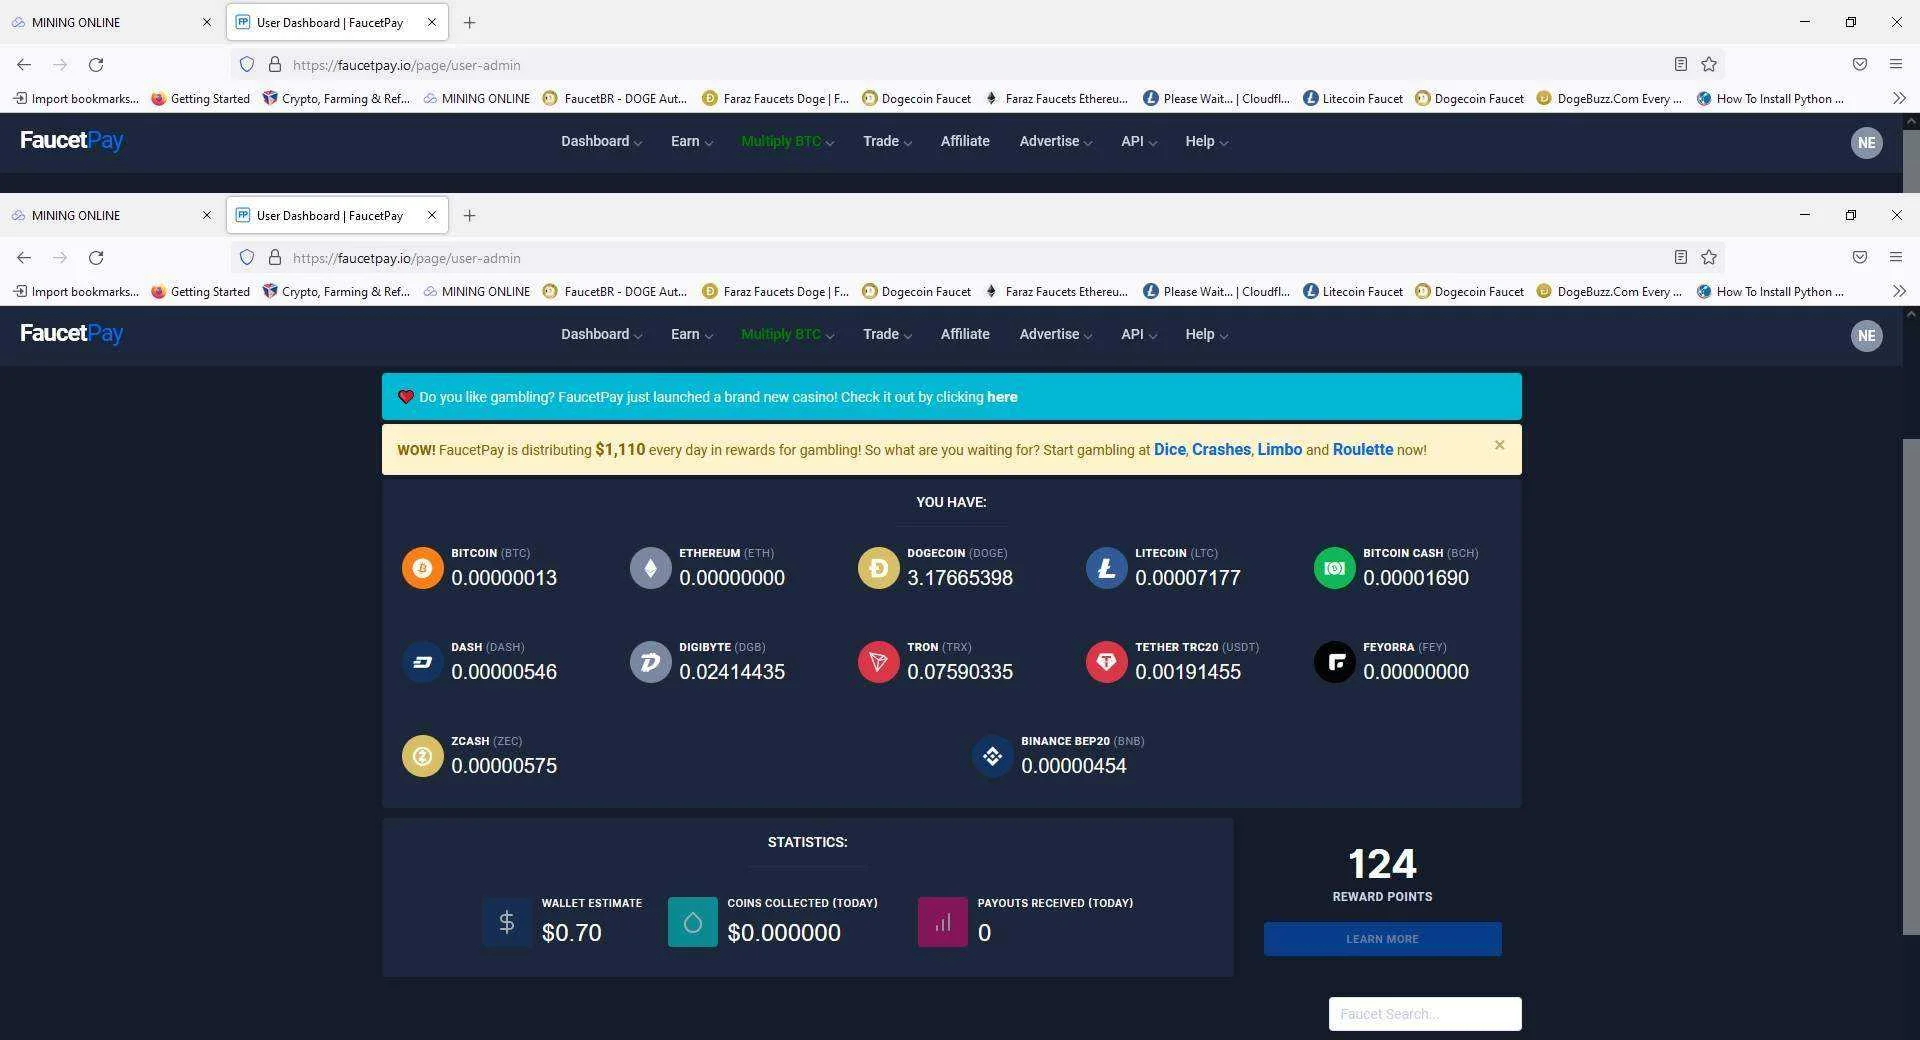The height and width of the screenshot is (1040, 1920).
Task: Reload the page in the lower browser window
Action: click(96, 258)
